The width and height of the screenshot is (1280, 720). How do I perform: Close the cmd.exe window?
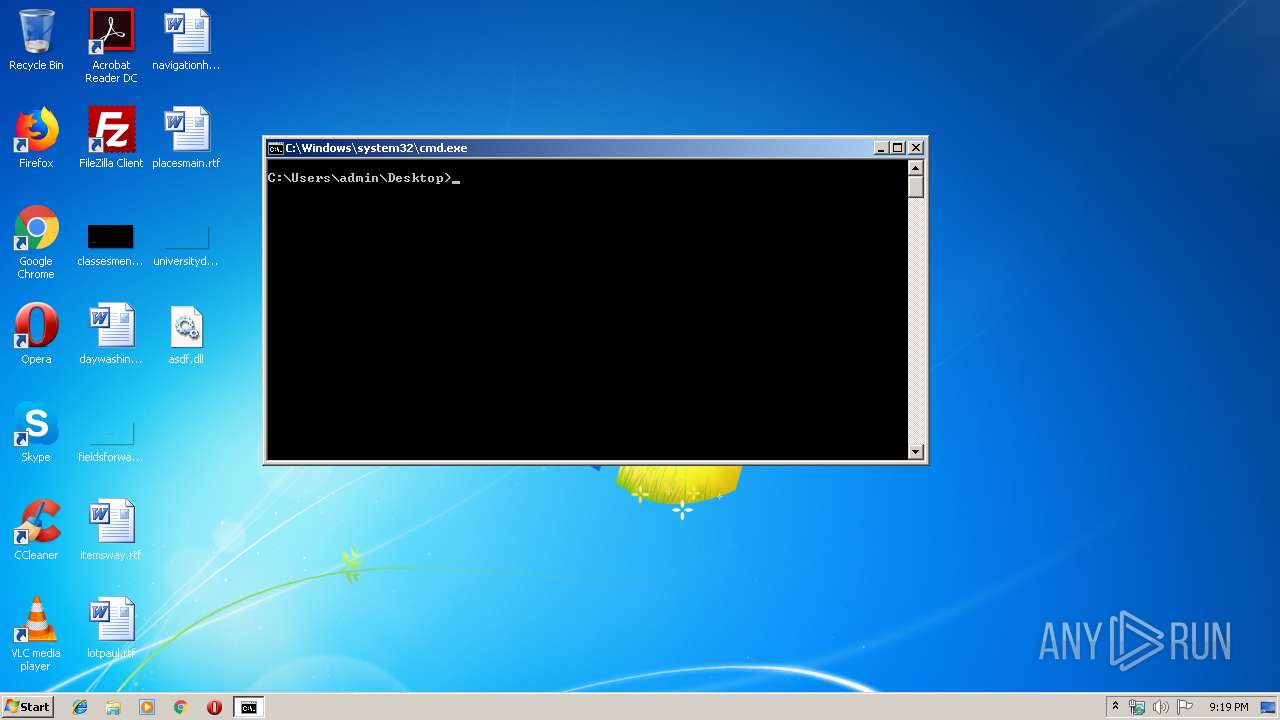[x=915, y=148]
